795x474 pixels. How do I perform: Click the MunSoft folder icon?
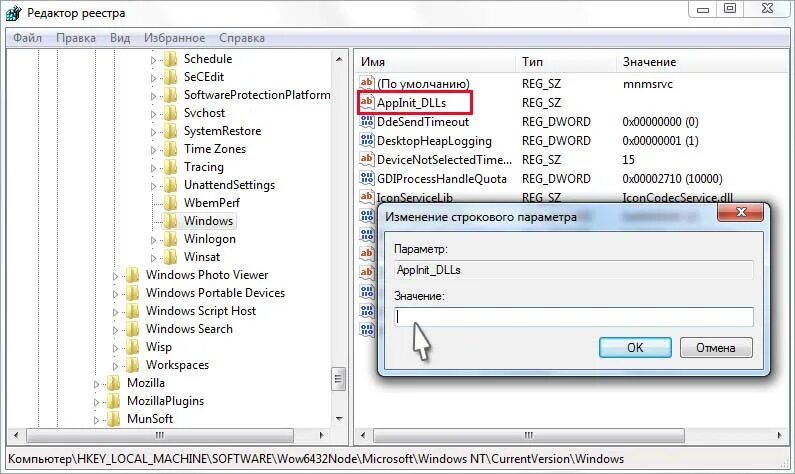[114, 419]
